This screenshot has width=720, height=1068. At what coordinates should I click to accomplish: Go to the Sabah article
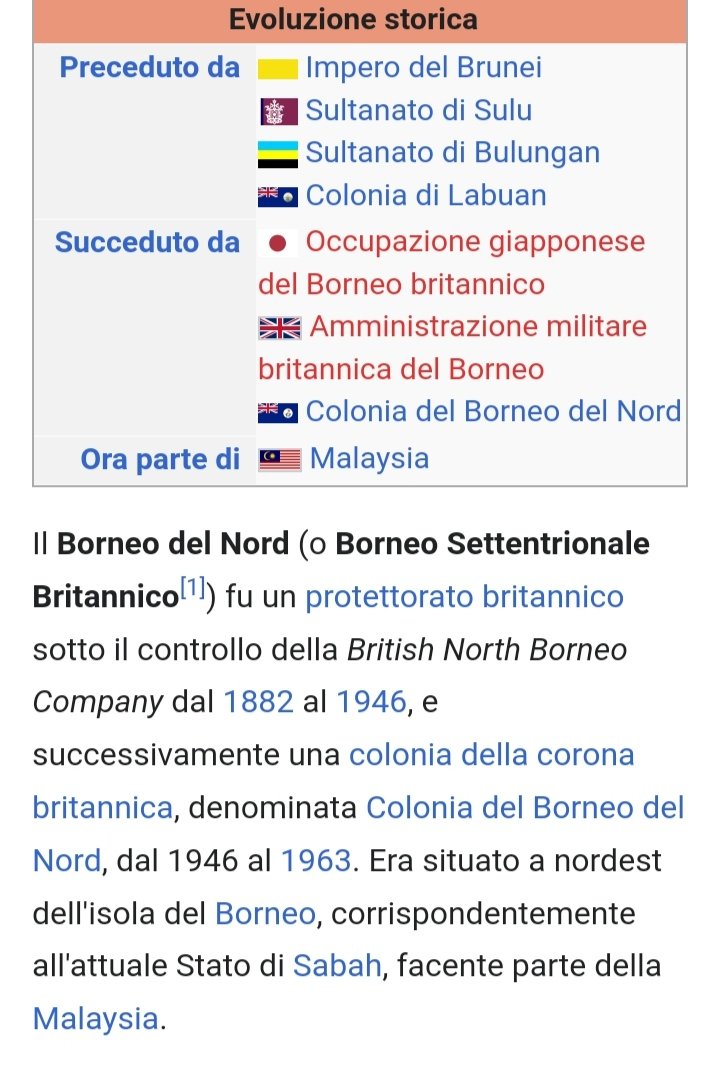pos(336,966)
